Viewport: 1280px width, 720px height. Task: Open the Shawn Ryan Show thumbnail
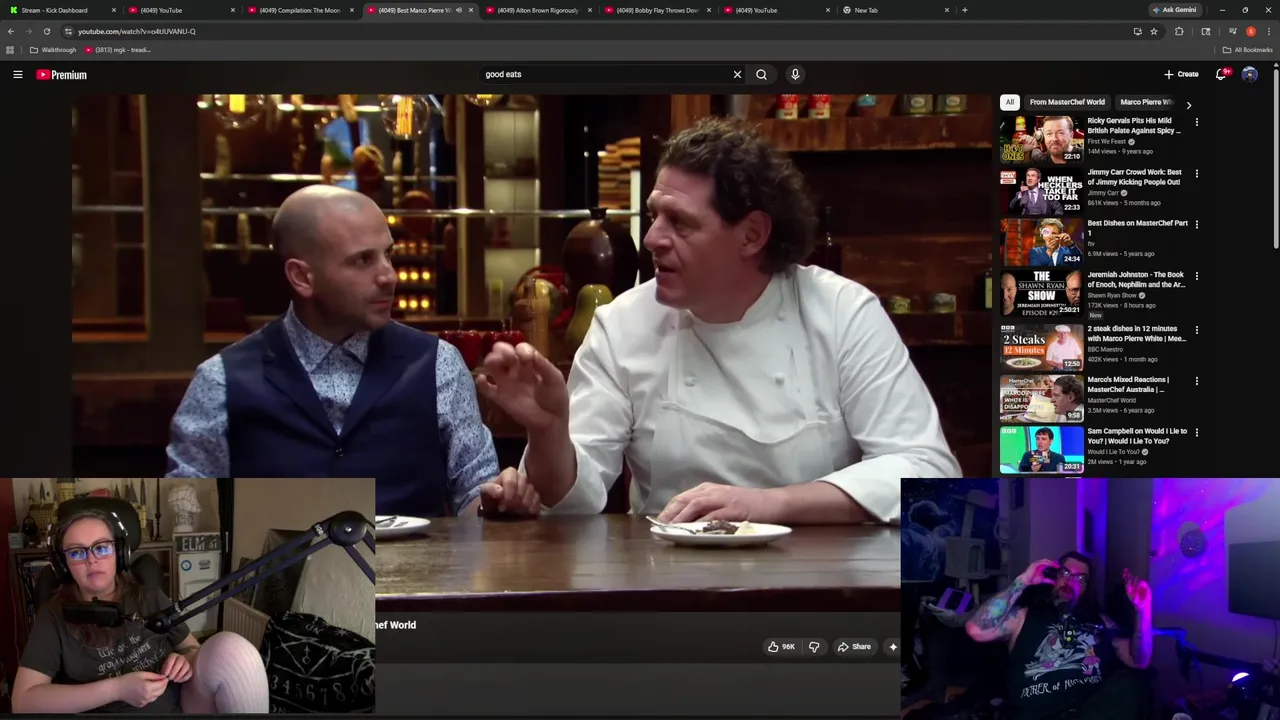point(1041,293)
